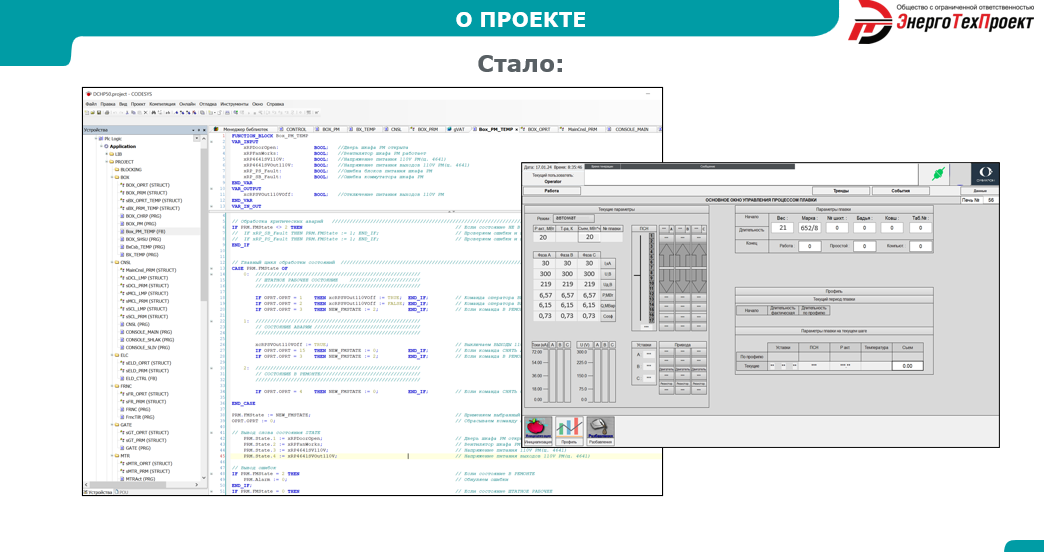Collapse the CNSL folder in the tree
This screenshot has height=552, width=1044.
point(111,262)
